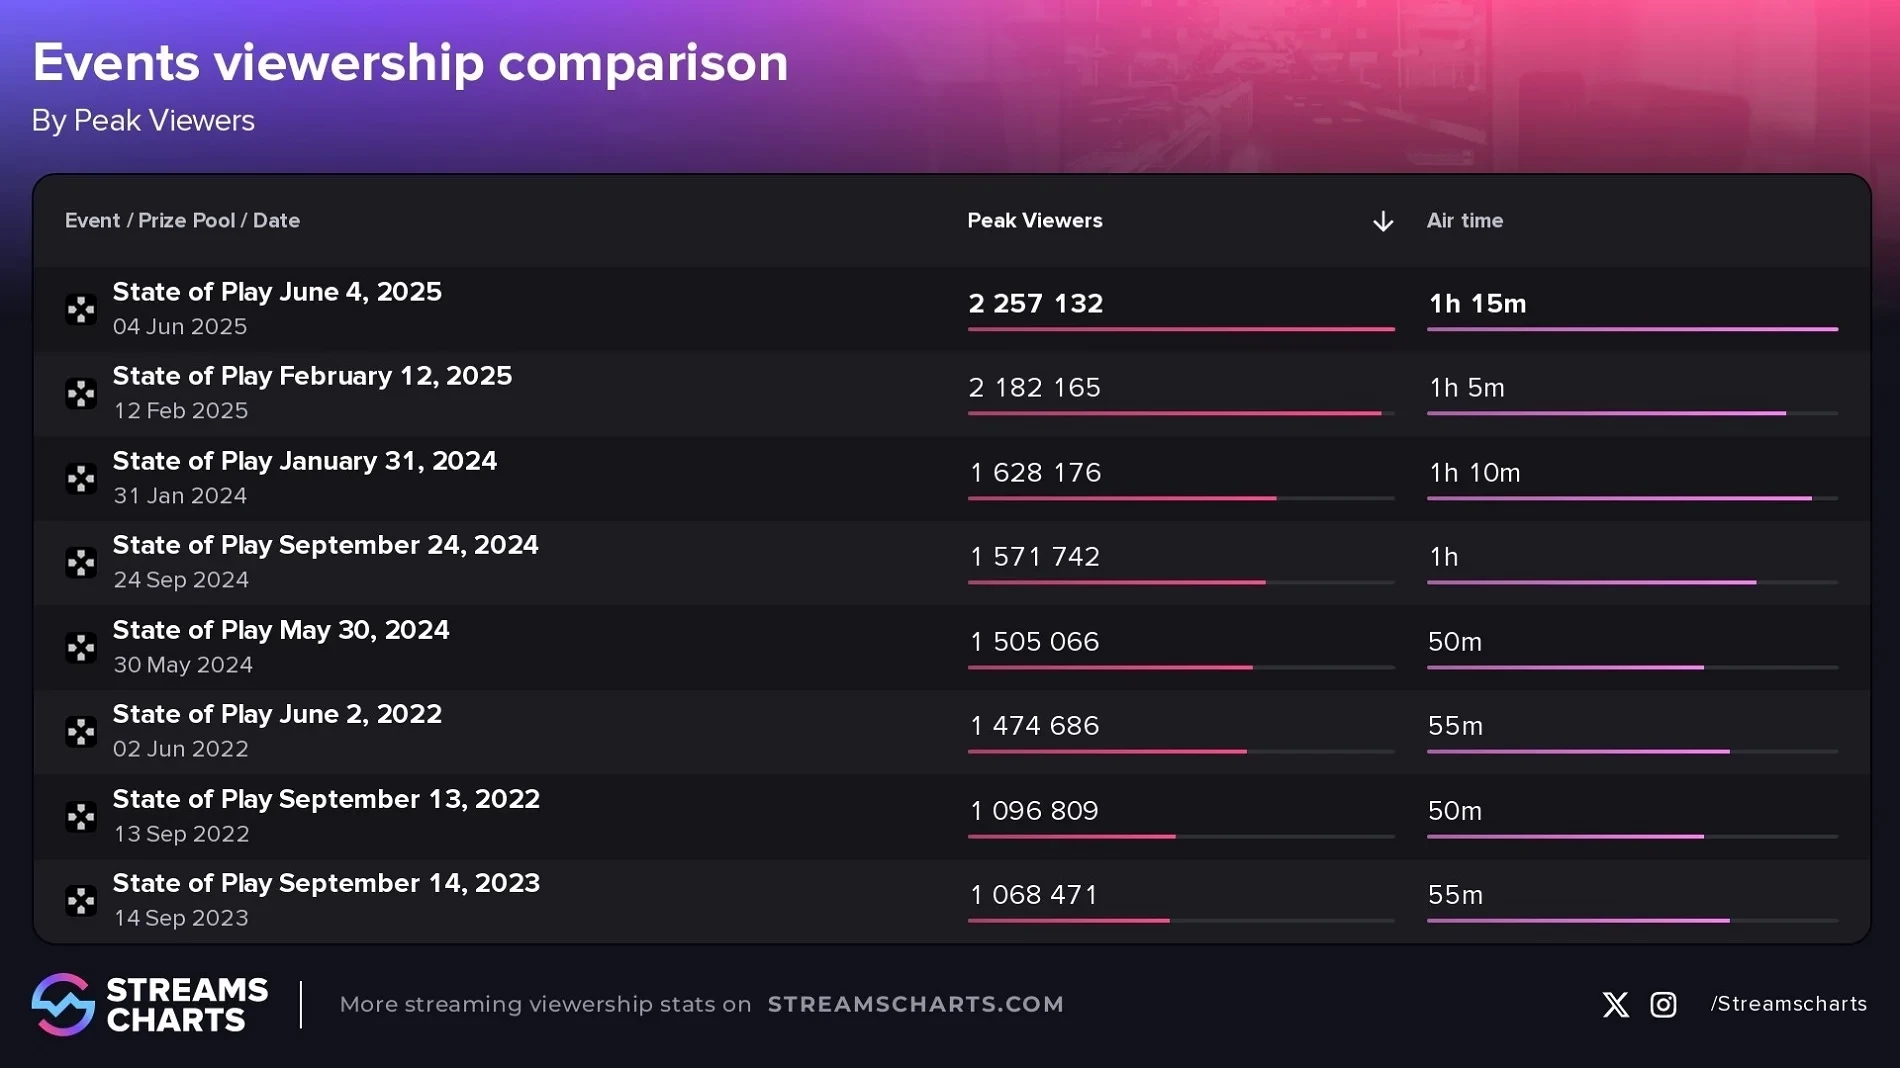Open State of Play June 2, 2022 event
1900x1068 pixels.
277,714
